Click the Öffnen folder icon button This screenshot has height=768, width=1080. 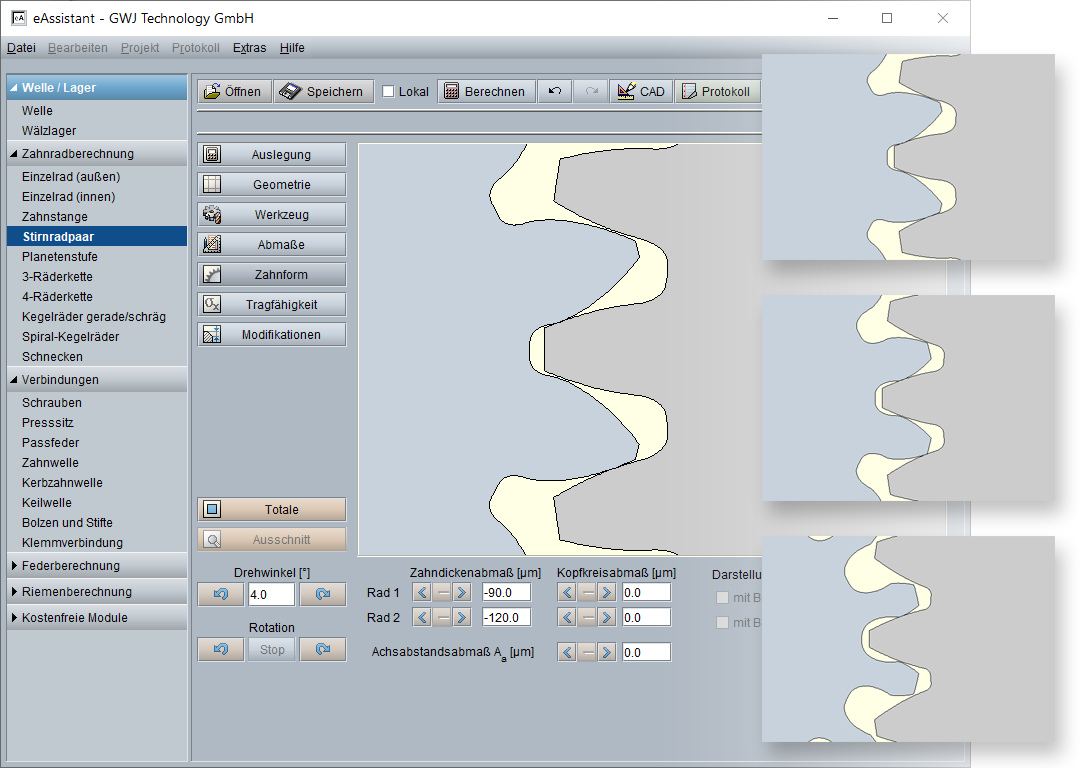coord(232,91)
